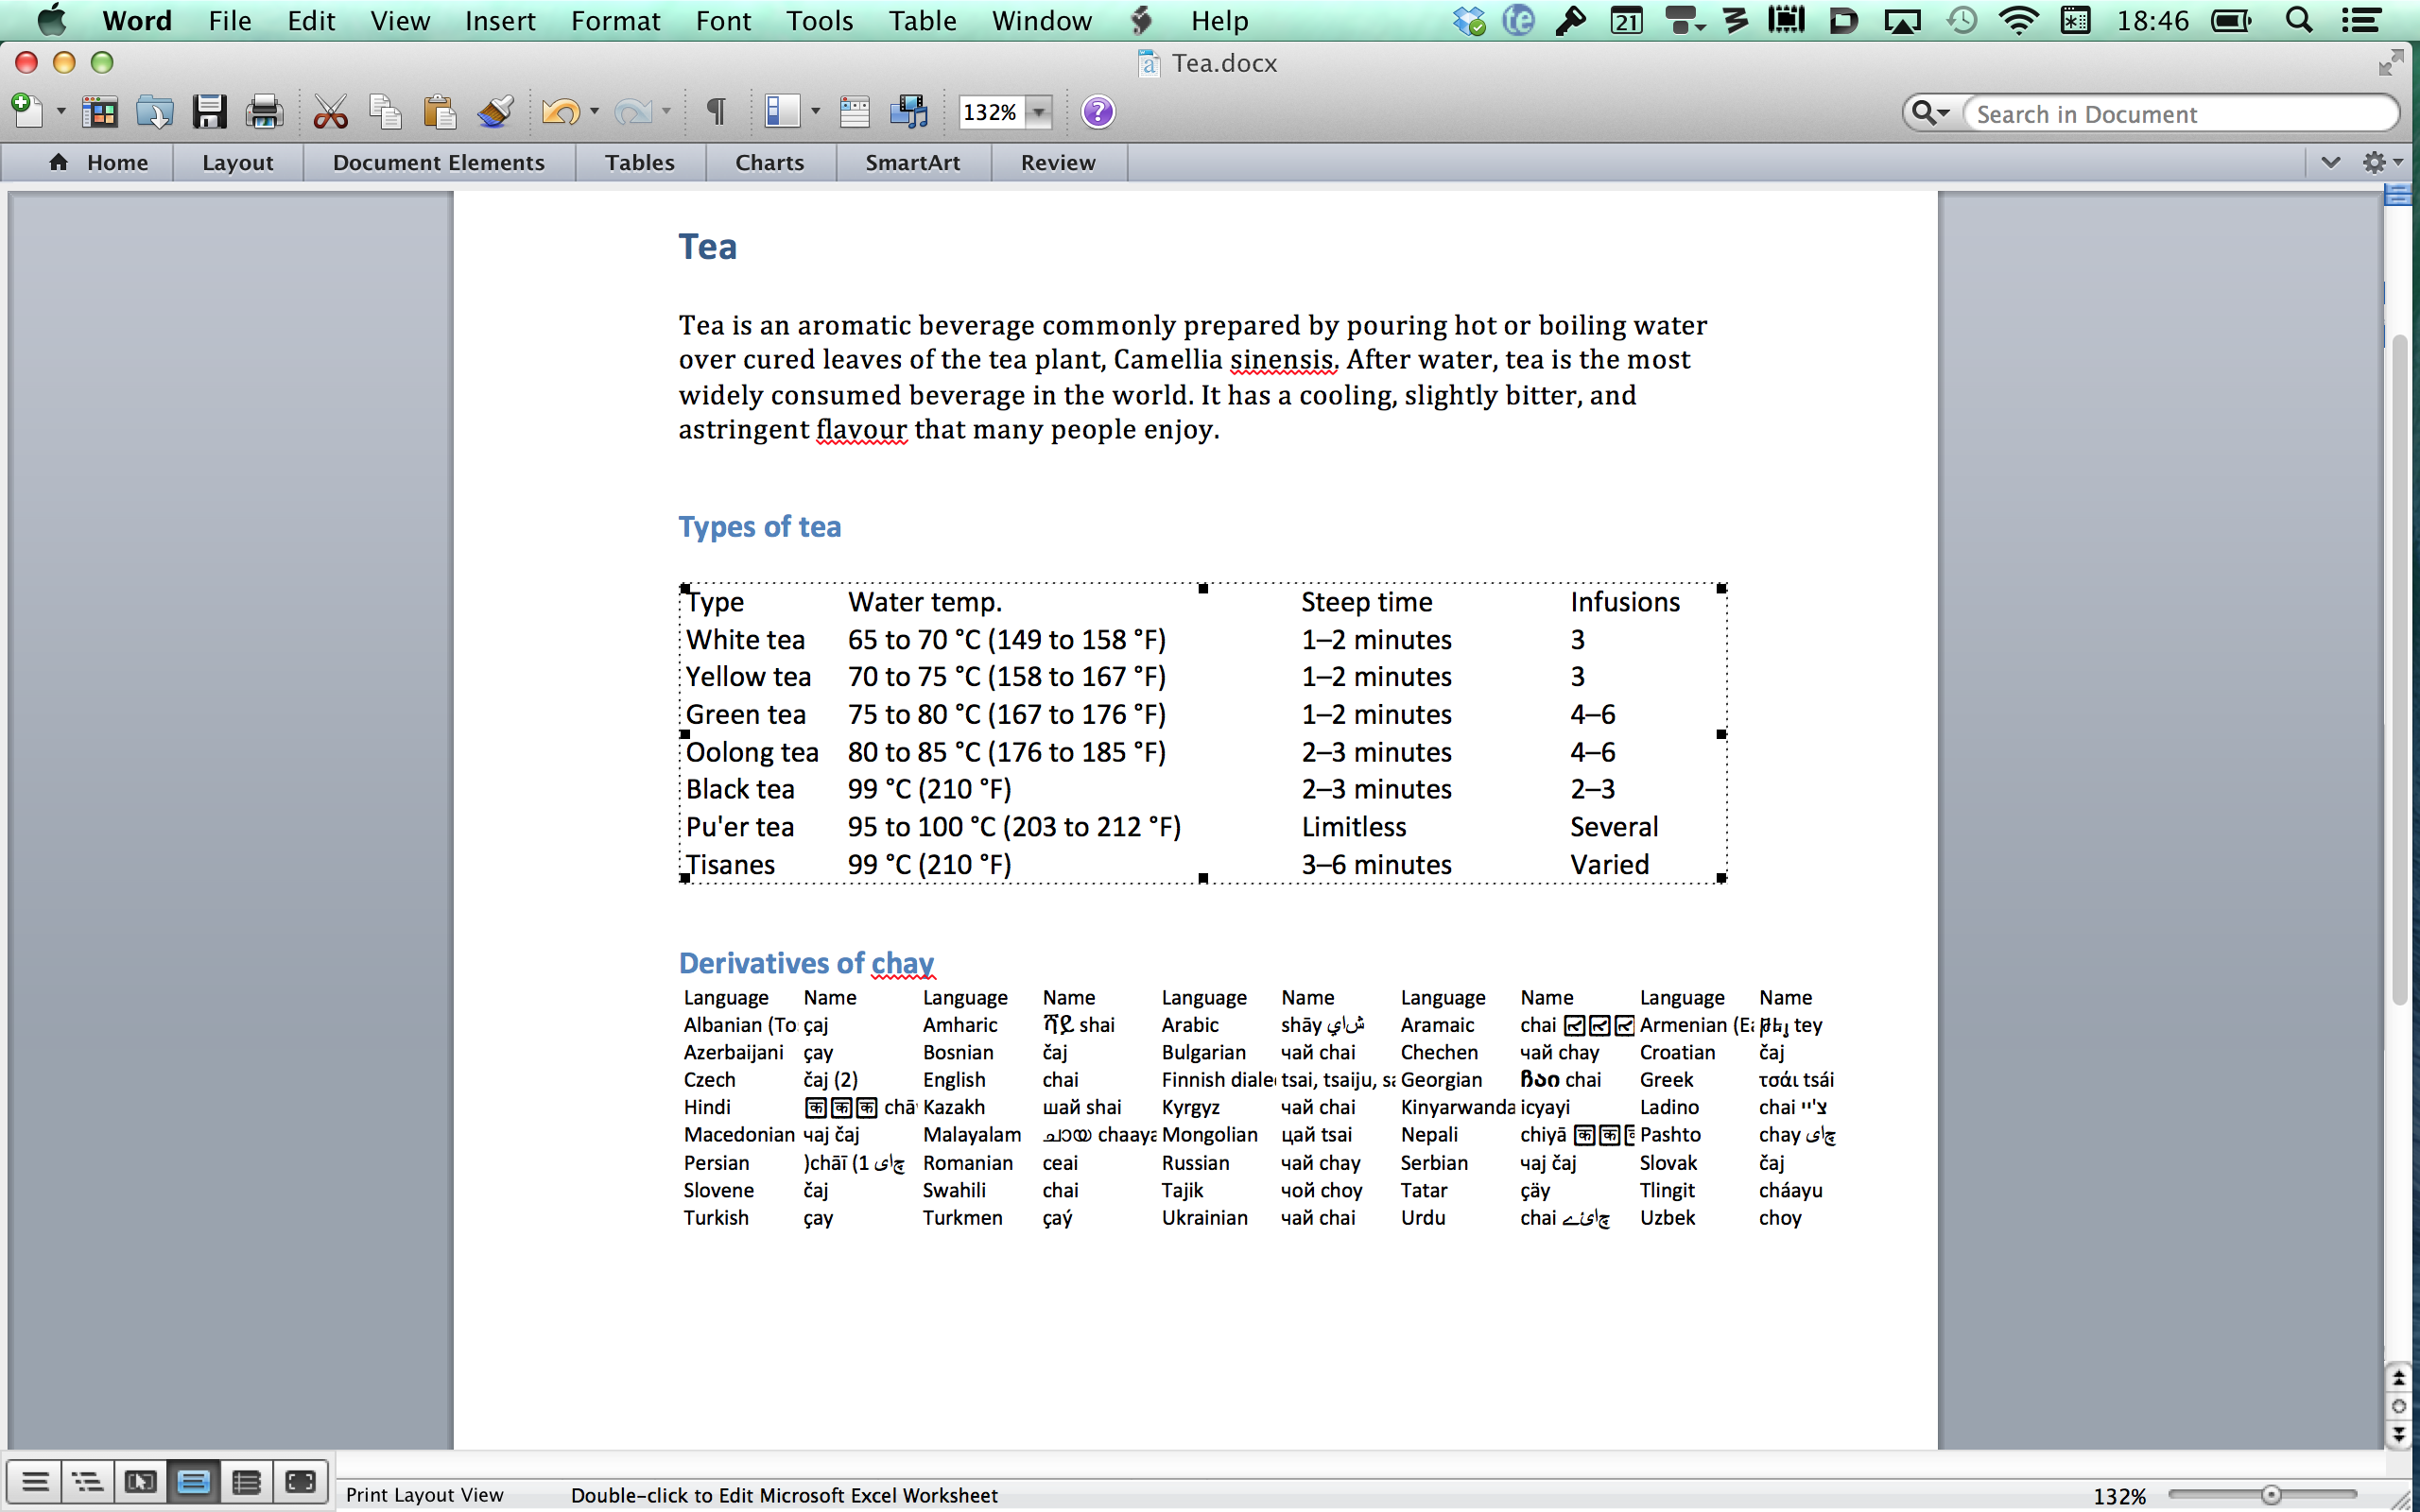Switch to Full Screen view button
Viewport: 2420px width, 1512px height.
pos(300,1481)
